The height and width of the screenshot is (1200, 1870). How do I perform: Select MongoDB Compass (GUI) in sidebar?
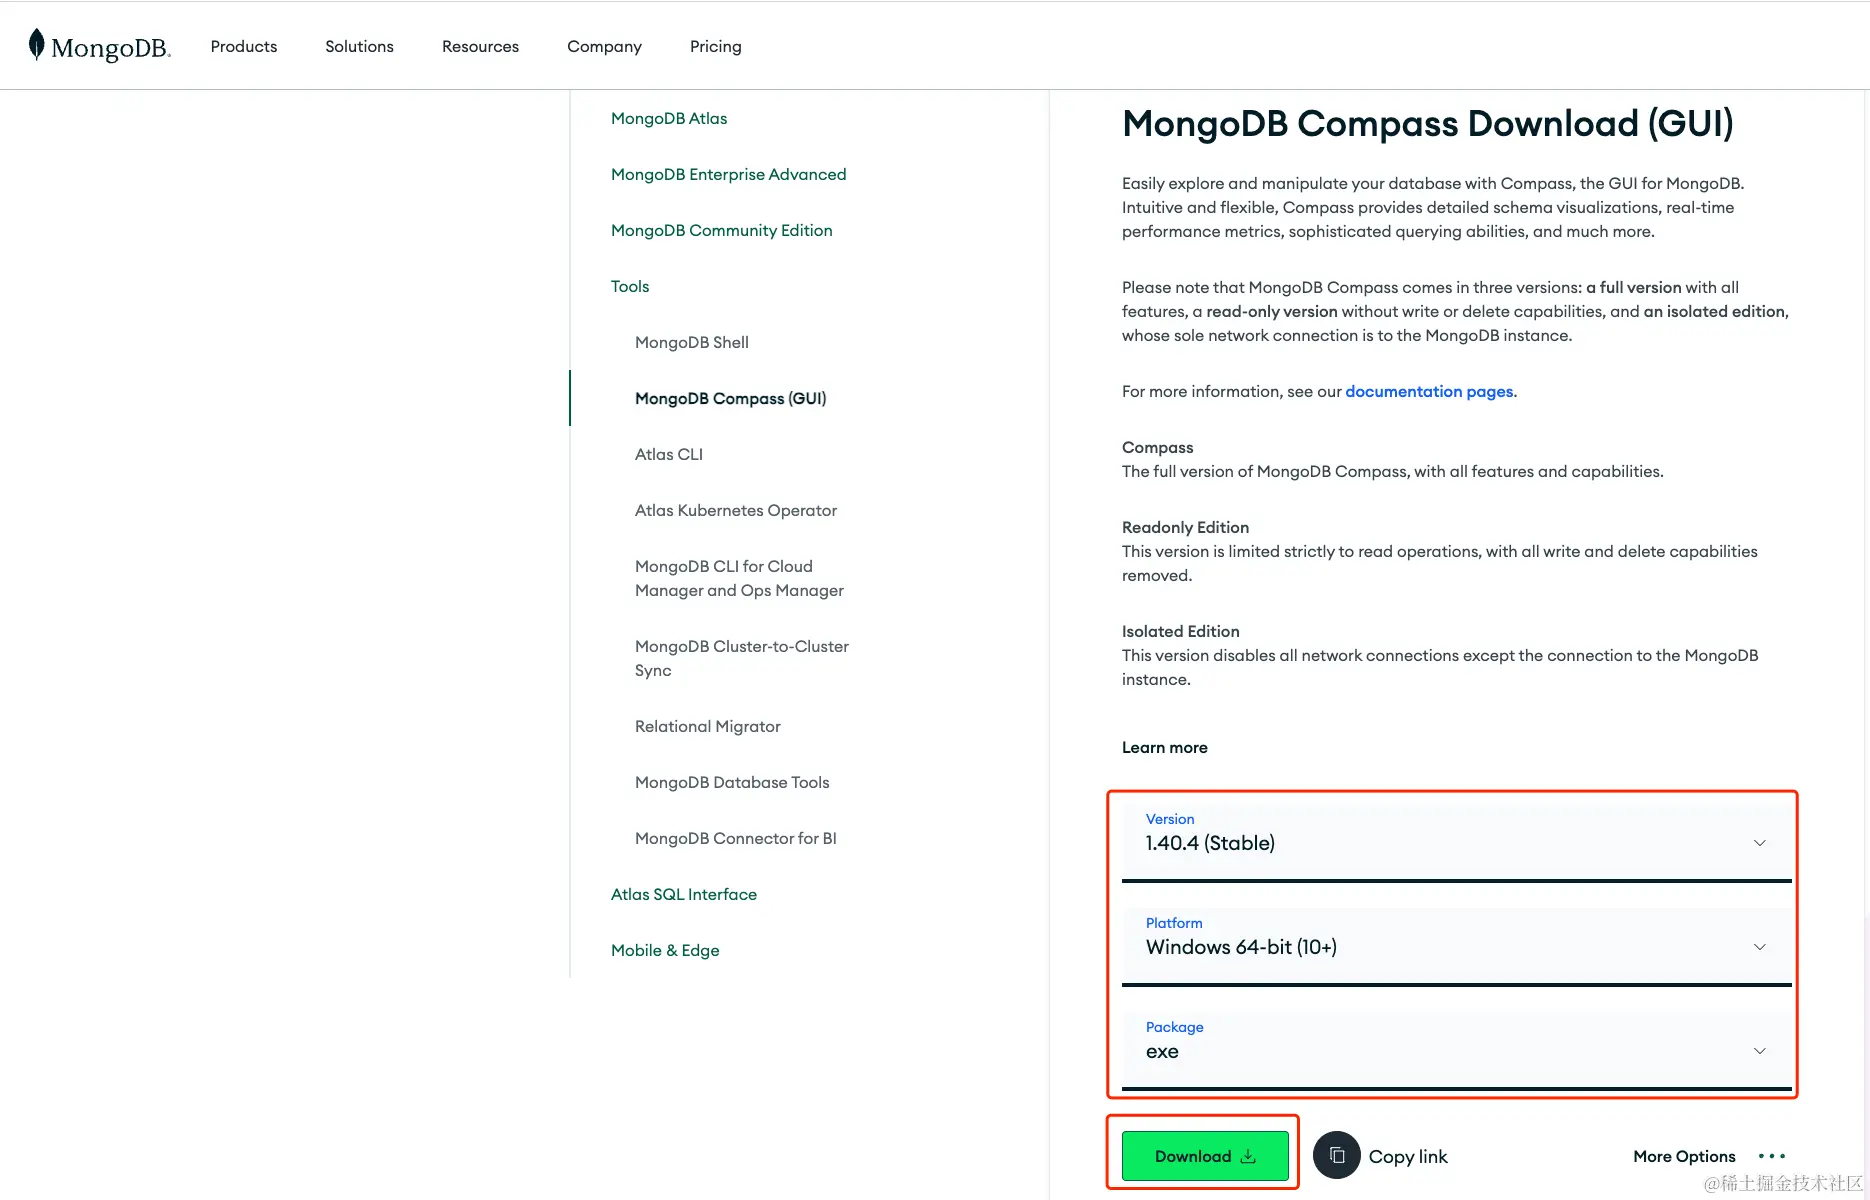click(730, 398)
